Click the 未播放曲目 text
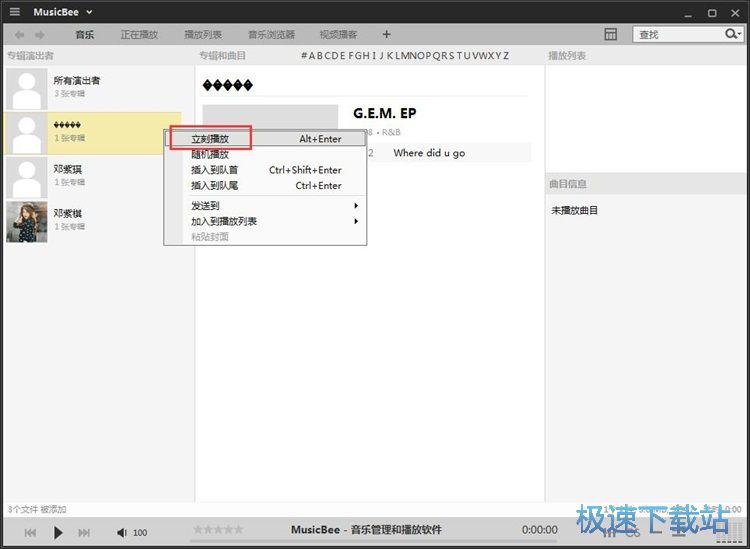The height and width of the screenshot is (549, 750). coord(574,210)
